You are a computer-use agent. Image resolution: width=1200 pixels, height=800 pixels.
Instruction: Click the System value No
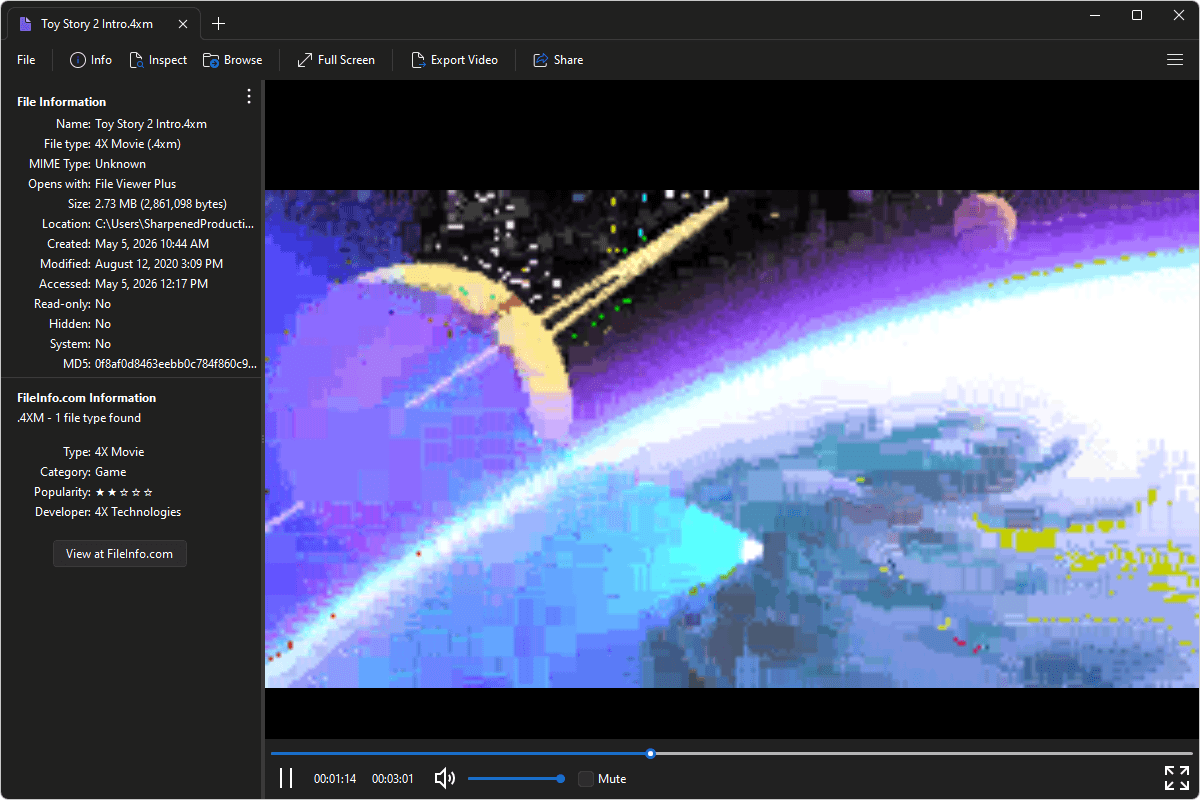(103, 344)
